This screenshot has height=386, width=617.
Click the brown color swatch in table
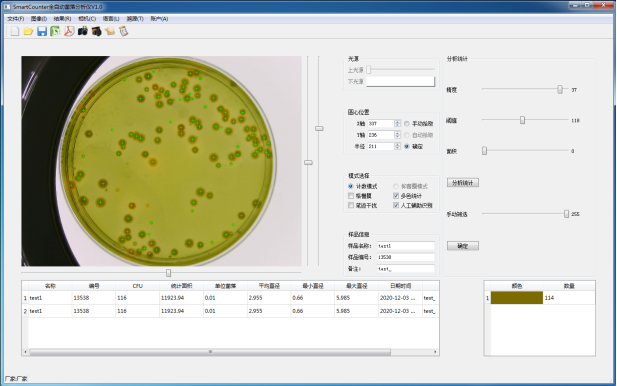[x=517, y=298]
